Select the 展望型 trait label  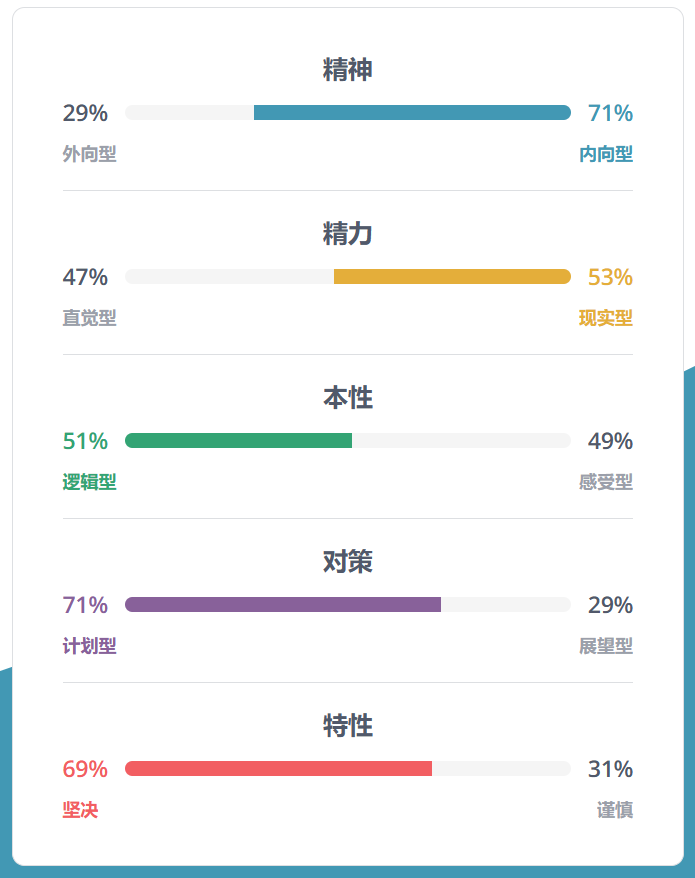pos(606,646)
